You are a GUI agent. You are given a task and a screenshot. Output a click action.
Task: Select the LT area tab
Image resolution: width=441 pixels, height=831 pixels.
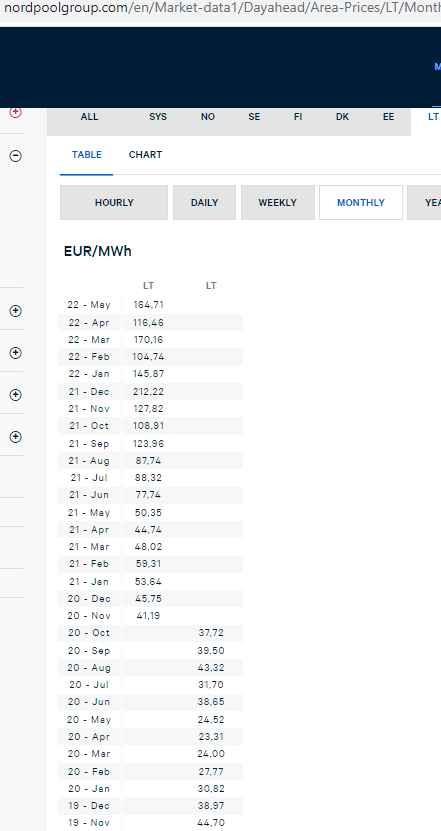click(434, 117)
